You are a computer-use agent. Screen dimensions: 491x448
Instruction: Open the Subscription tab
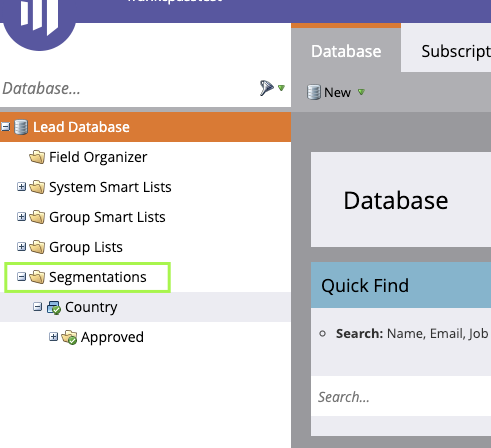coord(446,50)
